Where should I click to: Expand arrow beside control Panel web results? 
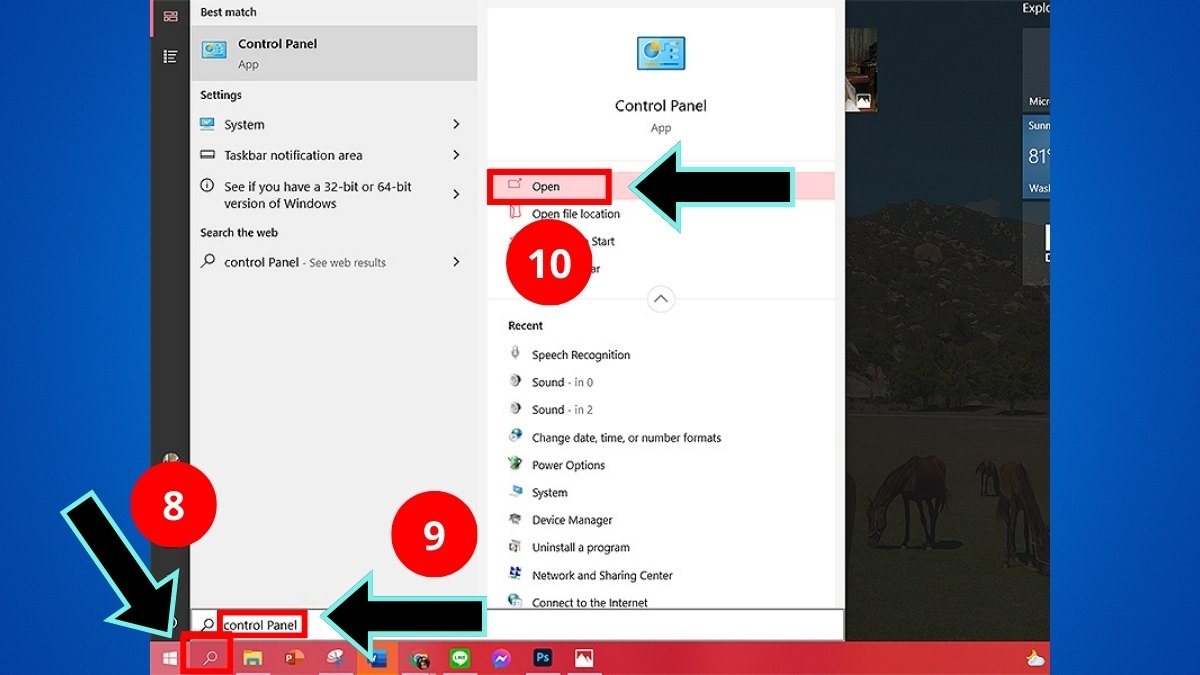point(456,262)
